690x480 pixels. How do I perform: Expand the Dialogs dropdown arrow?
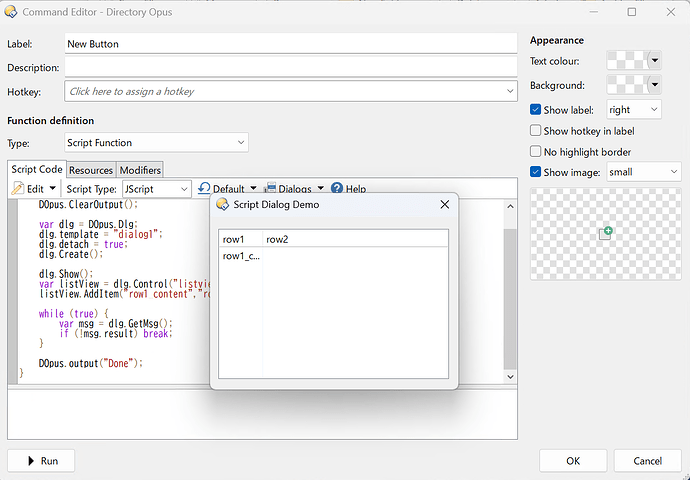321,188
